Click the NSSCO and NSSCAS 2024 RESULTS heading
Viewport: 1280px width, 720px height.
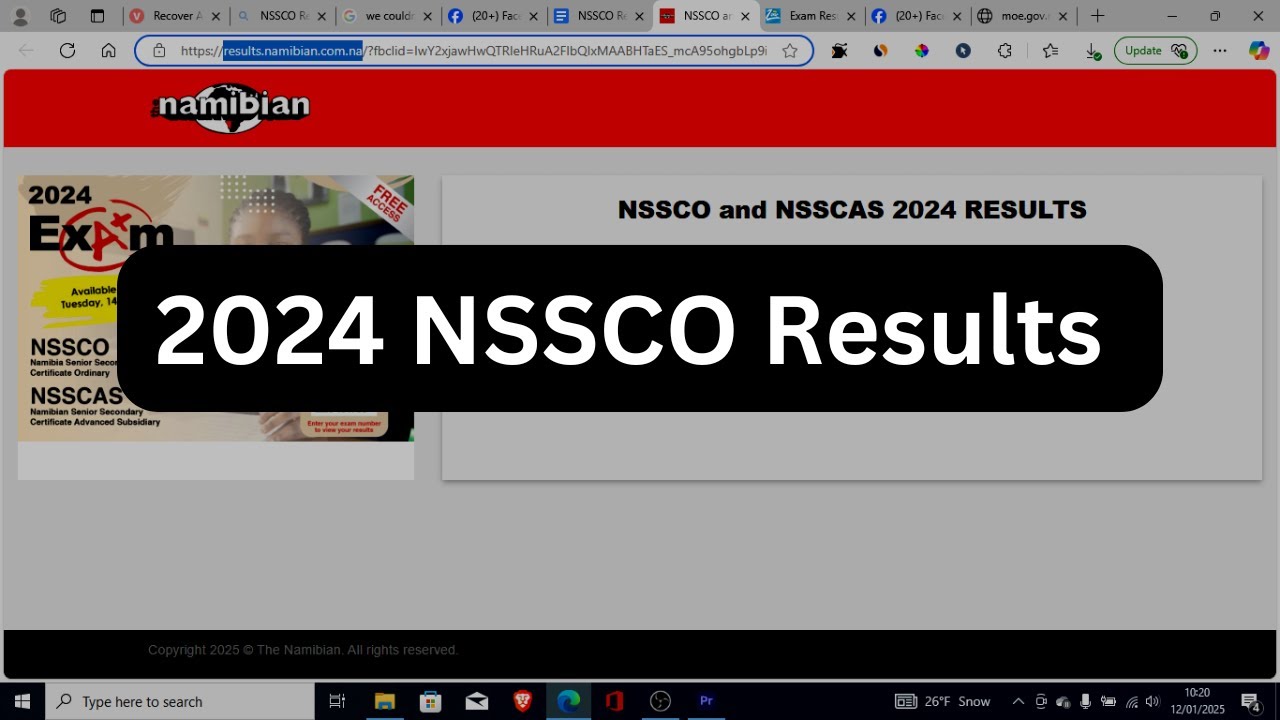(x=852, y=210)
